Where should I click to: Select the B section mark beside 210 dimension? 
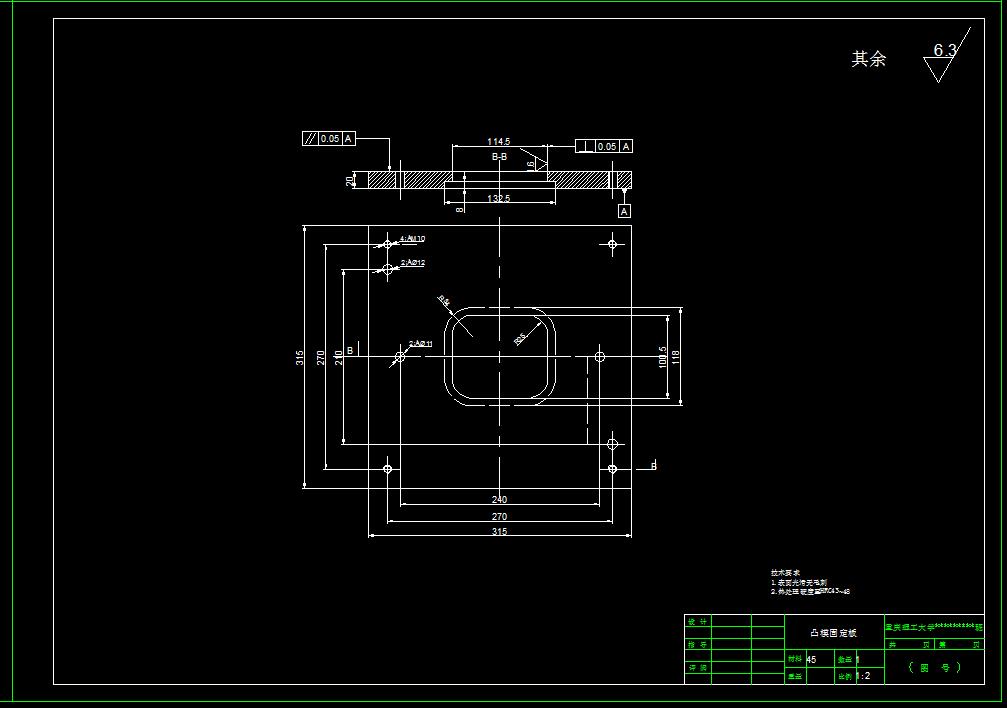coord(350,350)
